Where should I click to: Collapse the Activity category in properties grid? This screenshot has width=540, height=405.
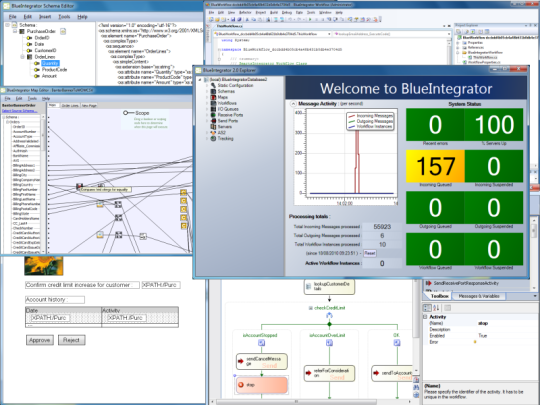click(x=425, y=316)
